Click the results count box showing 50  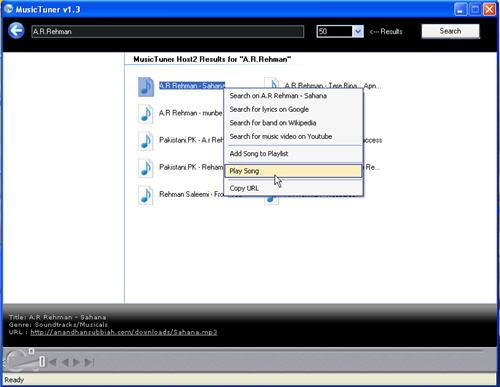click(335, 32)
